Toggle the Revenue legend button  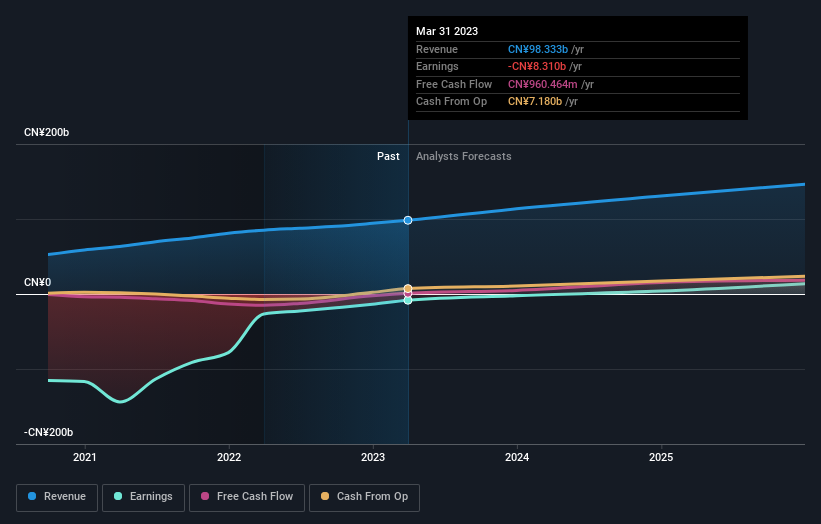(x=57, y=497)
